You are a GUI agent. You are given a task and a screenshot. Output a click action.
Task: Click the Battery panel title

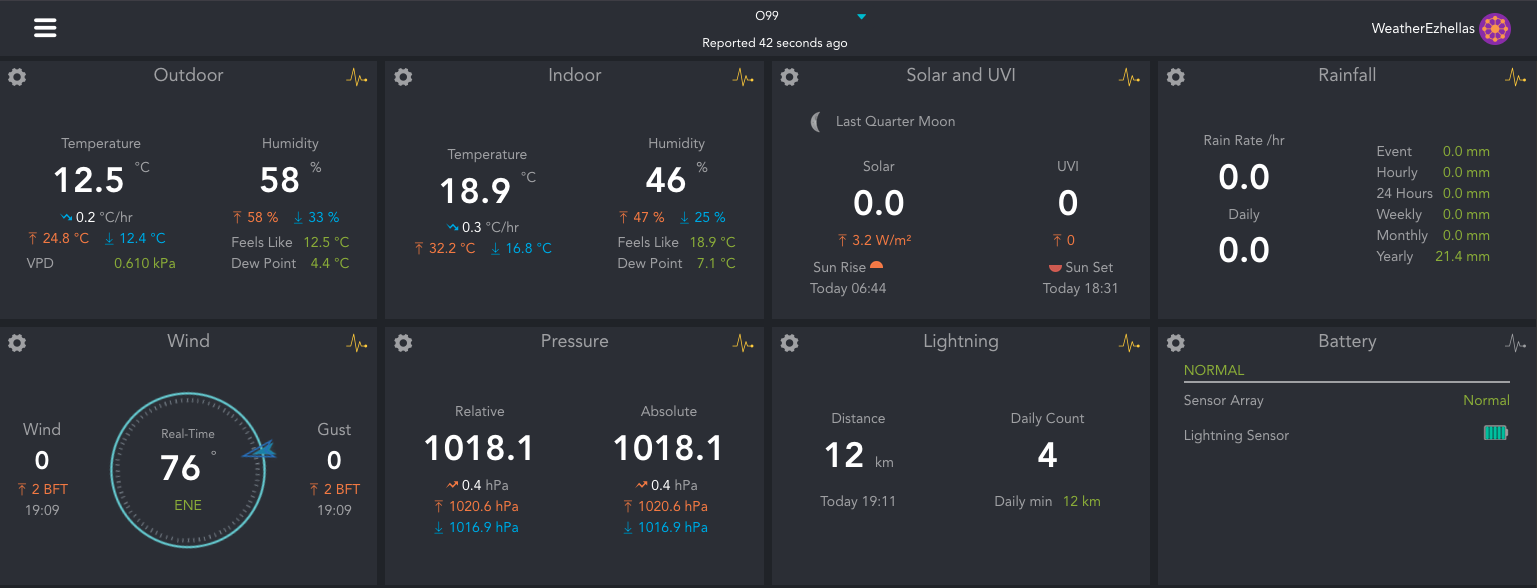(x=1347, y=341)
